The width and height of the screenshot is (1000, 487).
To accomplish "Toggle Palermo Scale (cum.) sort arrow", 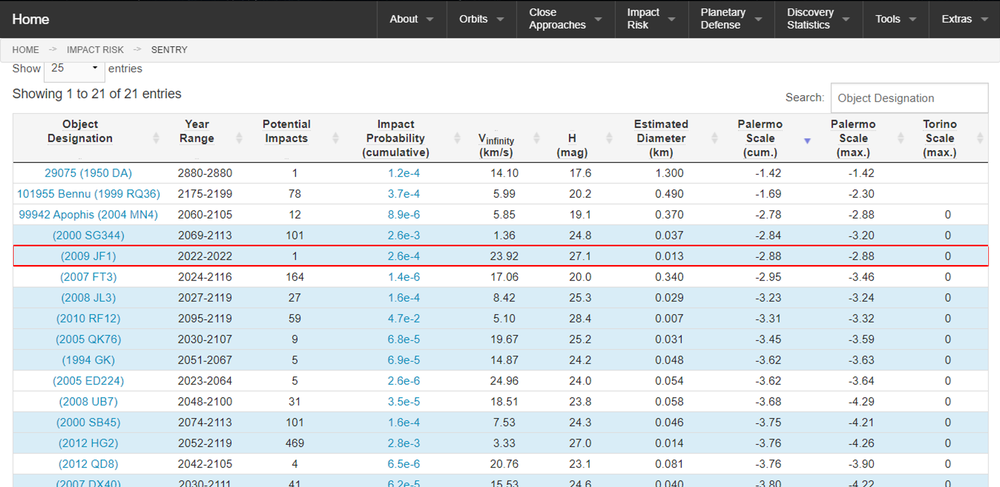I will tap(807, 139).
